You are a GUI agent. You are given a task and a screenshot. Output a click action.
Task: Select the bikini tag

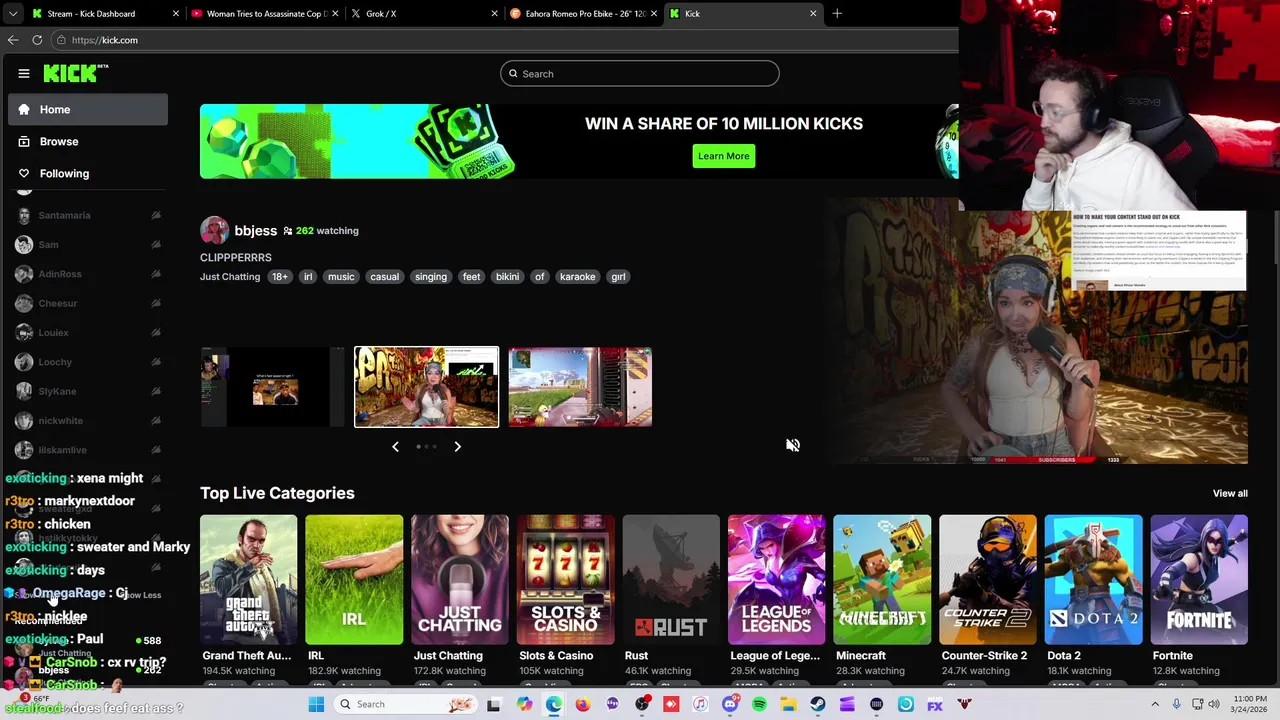pos(508,277)
